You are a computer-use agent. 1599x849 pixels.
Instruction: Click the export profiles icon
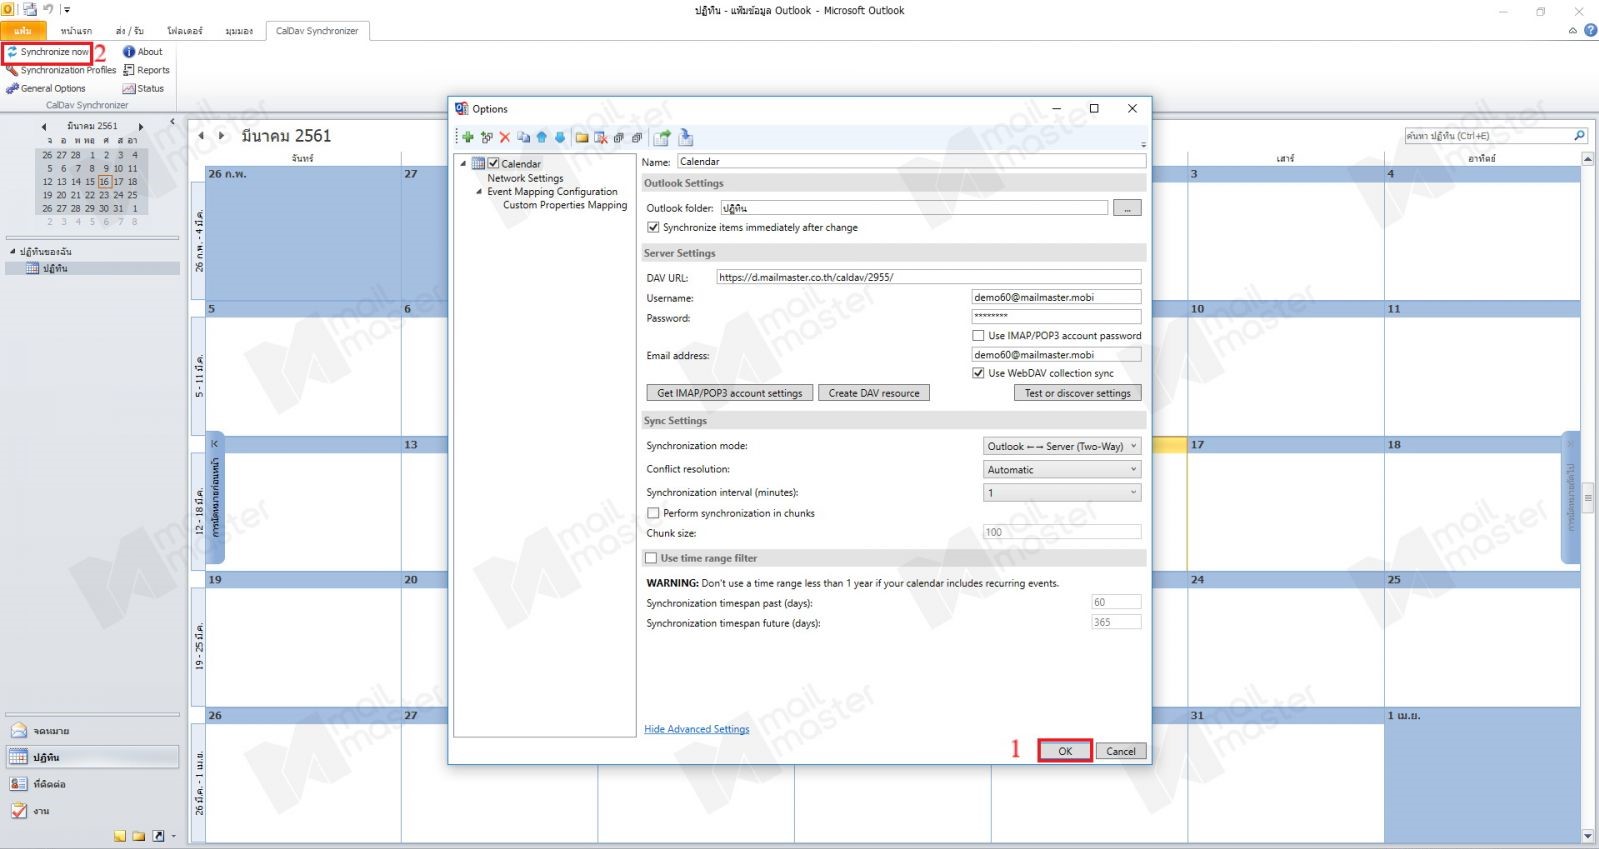[662, 137]
